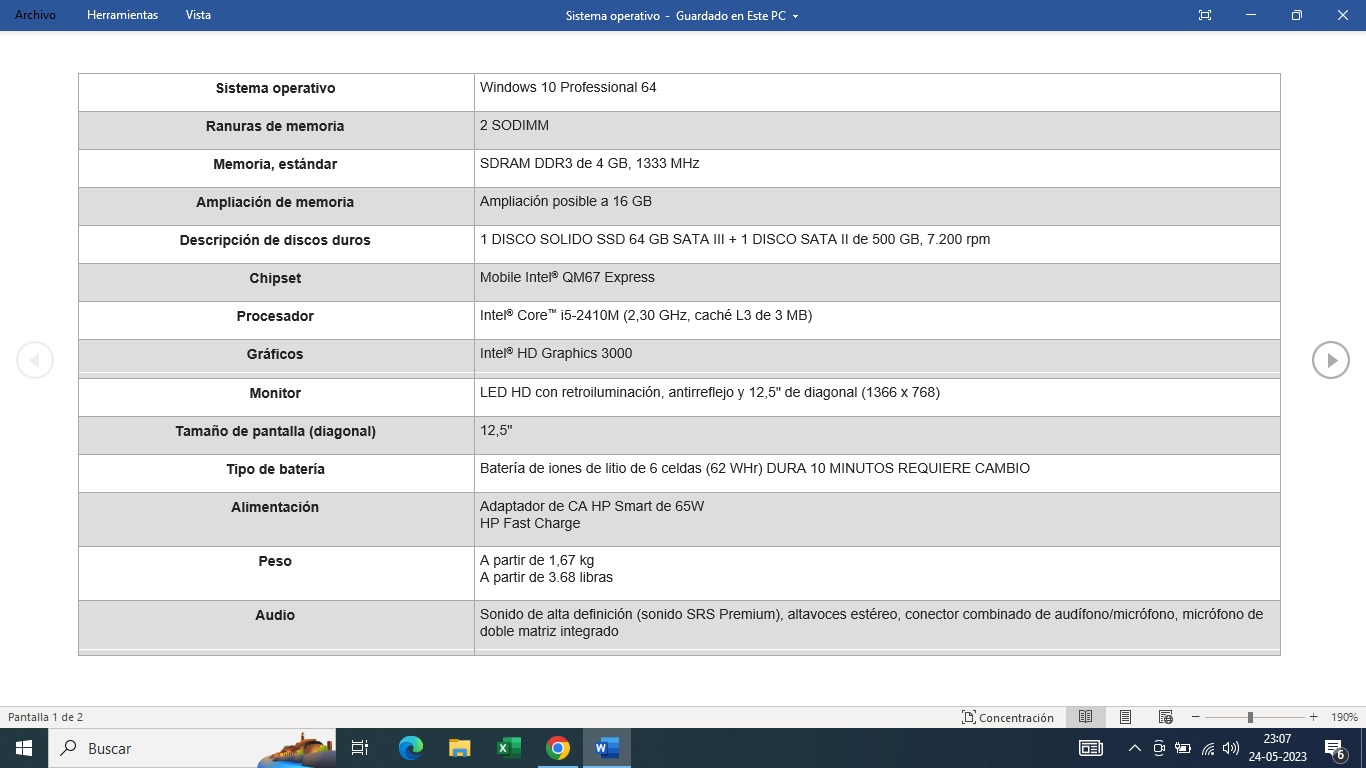This screenshot has height=768, width=1366.
Task: Click the "Windows 10 Professional 64" cell
Action: 877,92
